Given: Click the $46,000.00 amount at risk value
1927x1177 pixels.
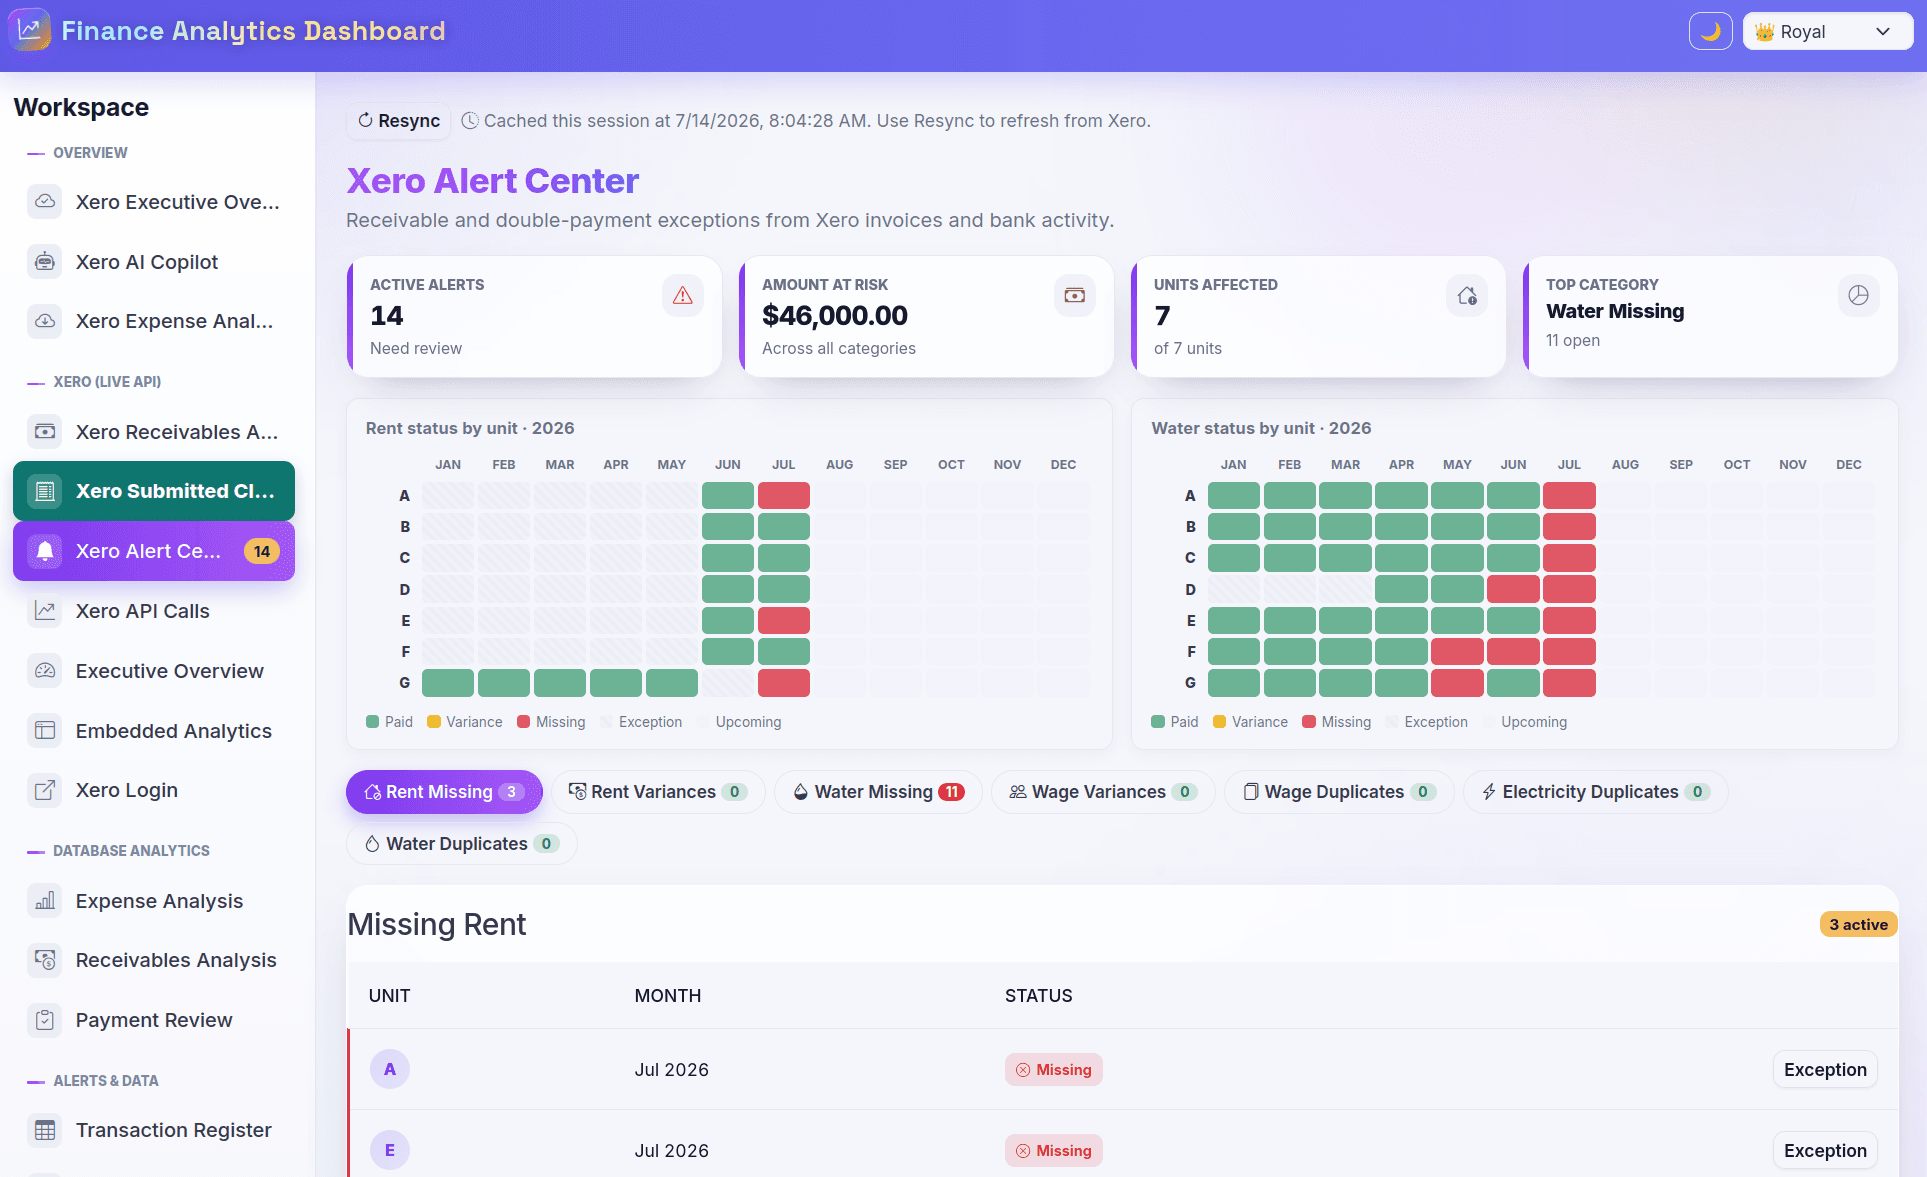Looking at the screenshot, I should click(x=835, y=316).
